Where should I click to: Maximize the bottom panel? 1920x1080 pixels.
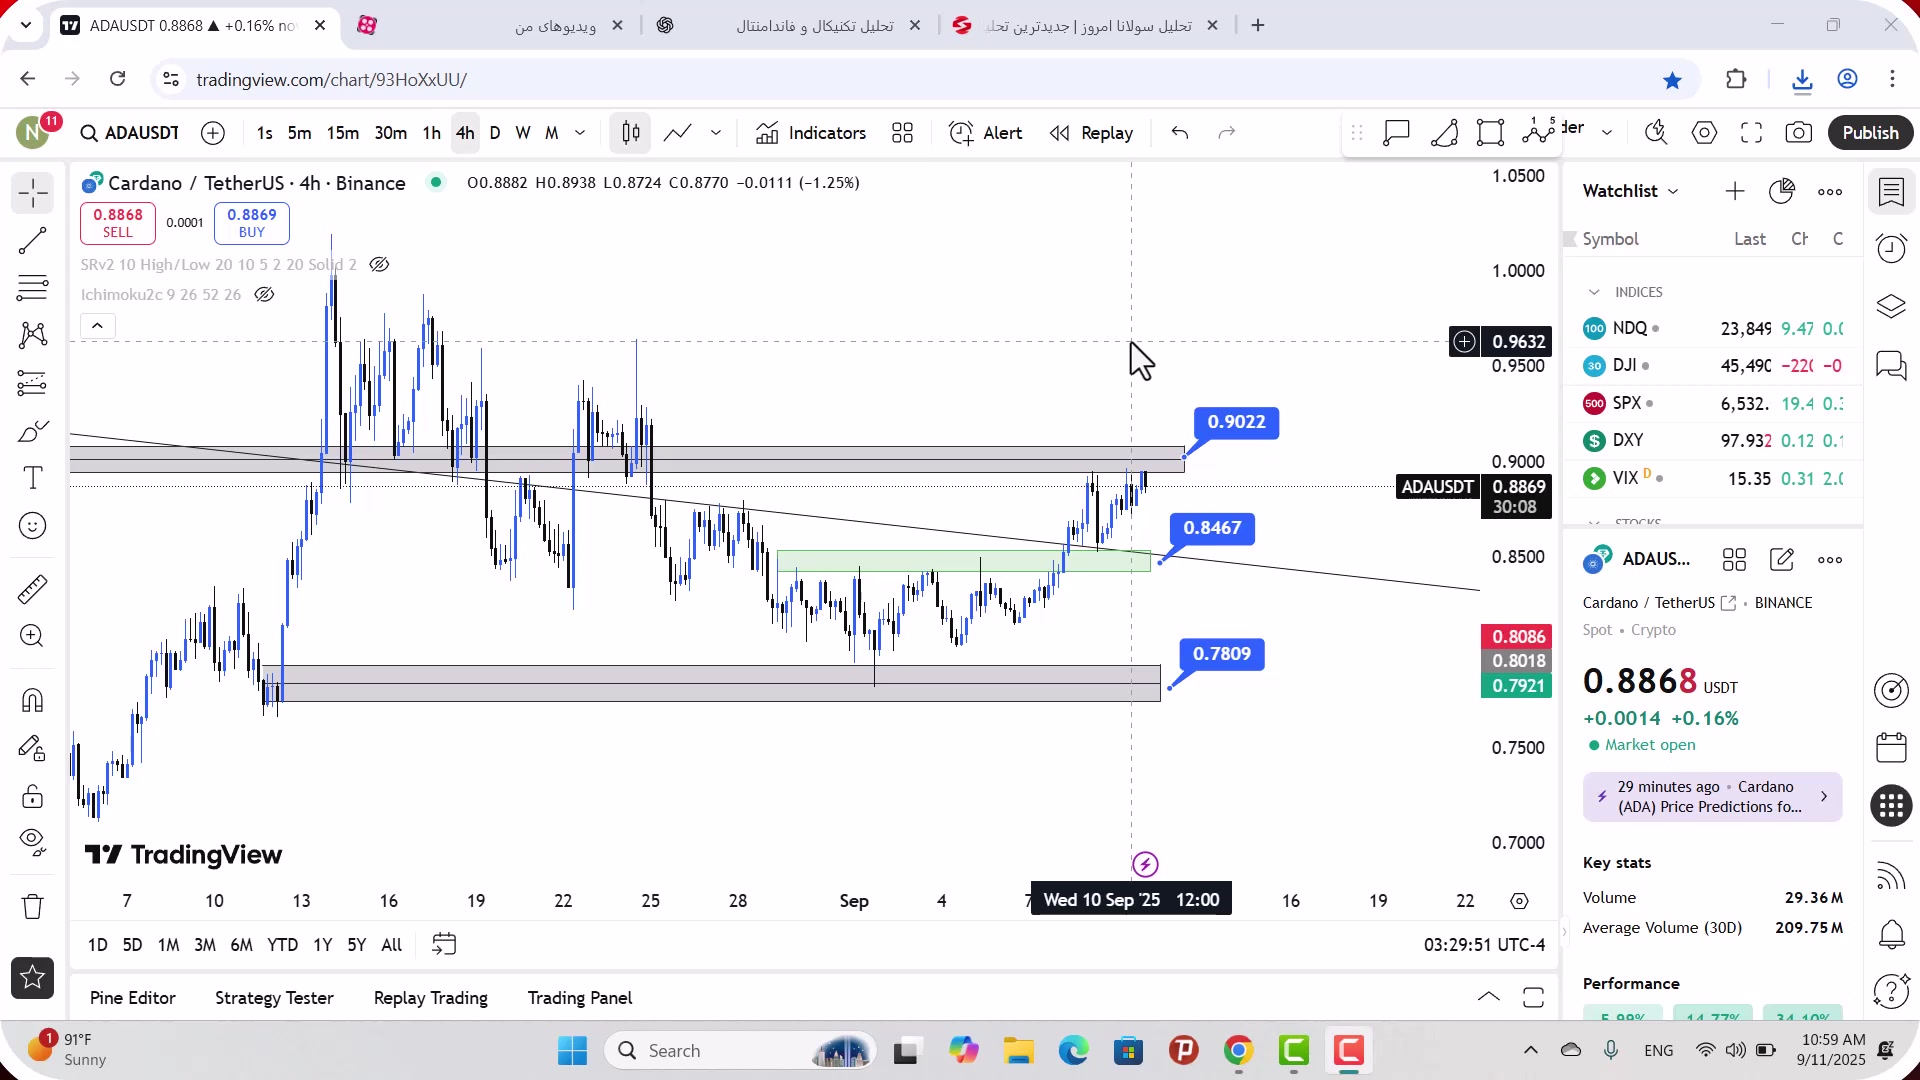tap(1533, 997)
